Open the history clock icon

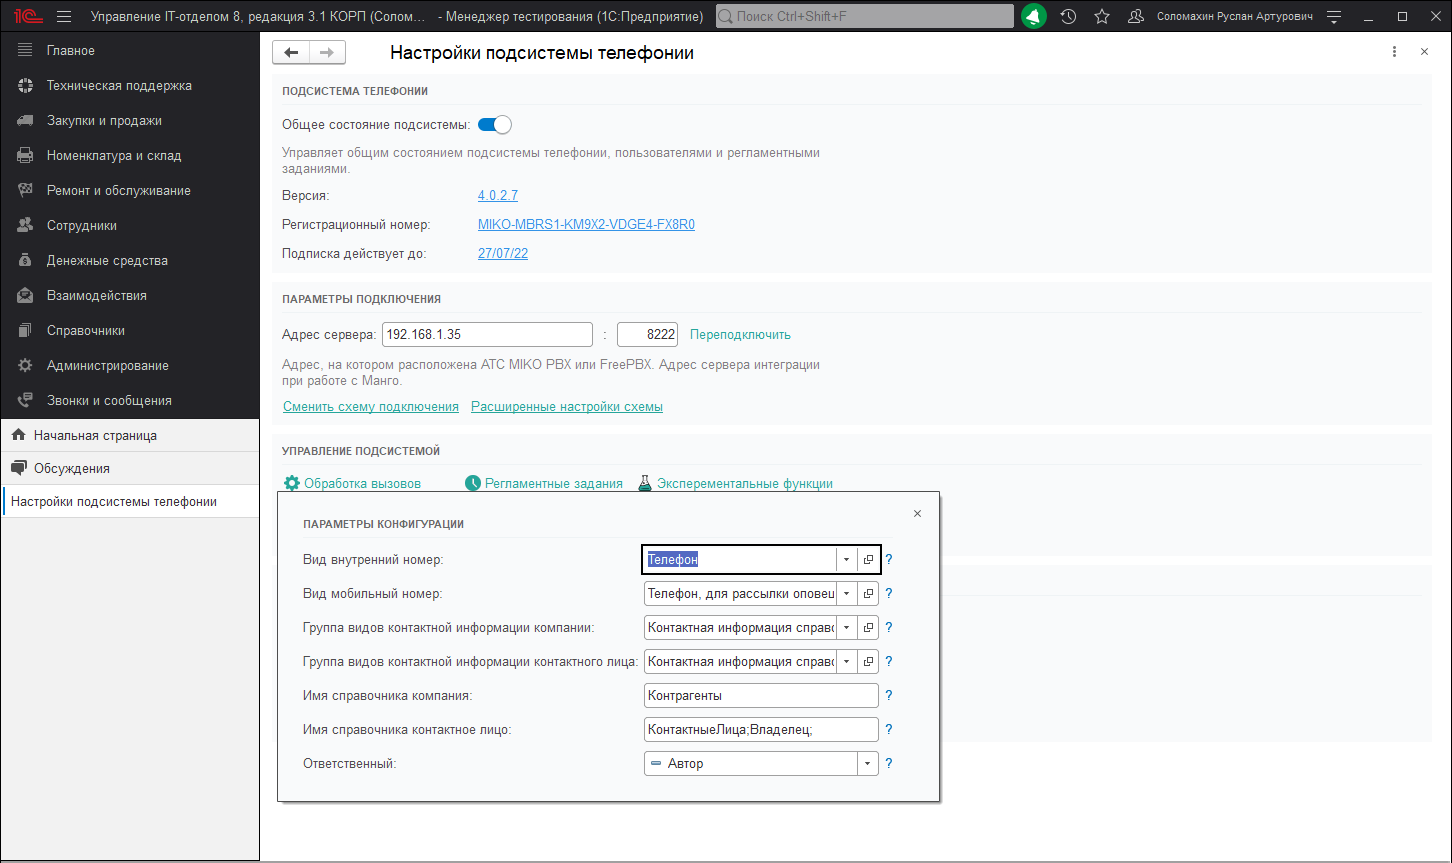(x=1068, y=17)
